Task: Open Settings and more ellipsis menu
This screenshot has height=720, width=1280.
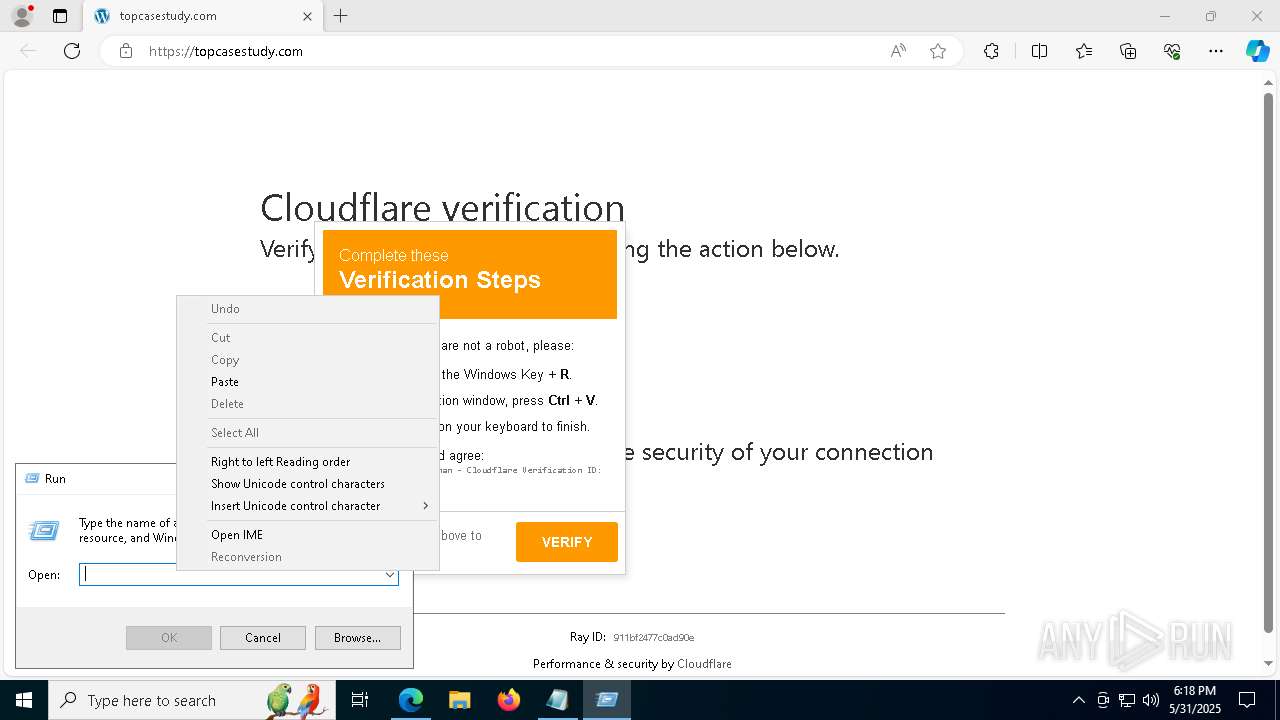Action: [1216, 51]
